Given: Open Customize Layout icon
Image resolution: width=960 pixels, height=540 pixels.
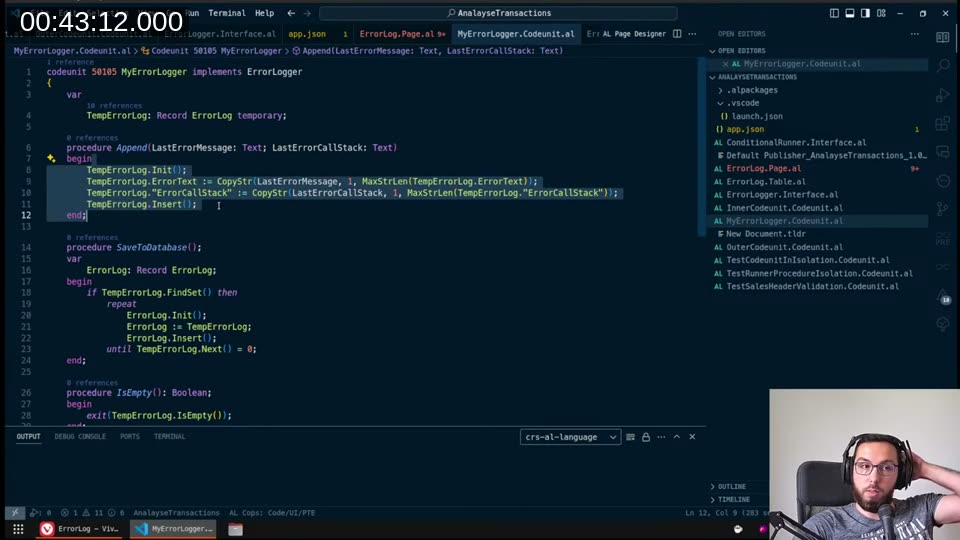Looking at the screenshot, I should click(881, 13).
